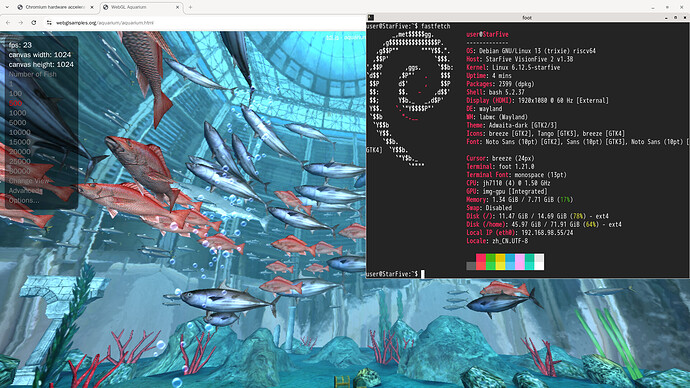Click the terminal prompt cursor at bottom
Image resolution: width=690 pixels, height=388 pixels.
[x=423, y=274]
